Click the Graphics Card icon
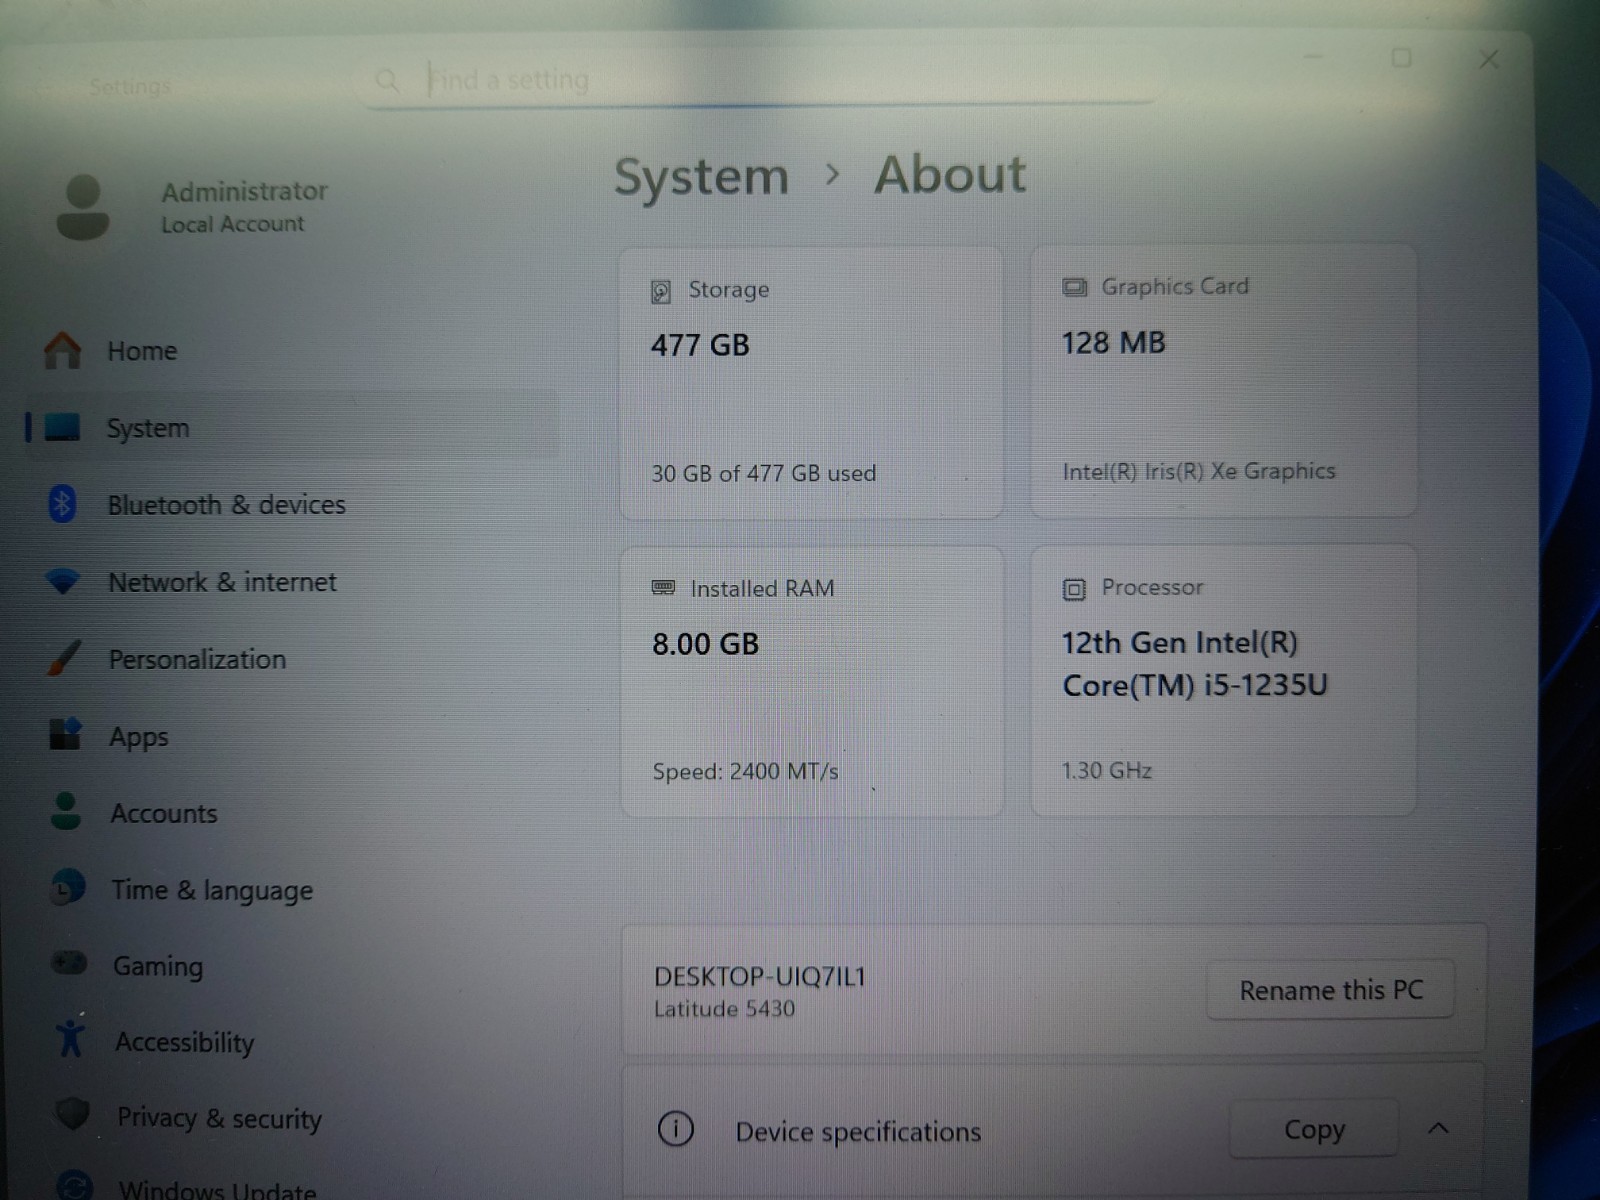This screenshot has width=1600, height=1200. tap(1074, 287)
